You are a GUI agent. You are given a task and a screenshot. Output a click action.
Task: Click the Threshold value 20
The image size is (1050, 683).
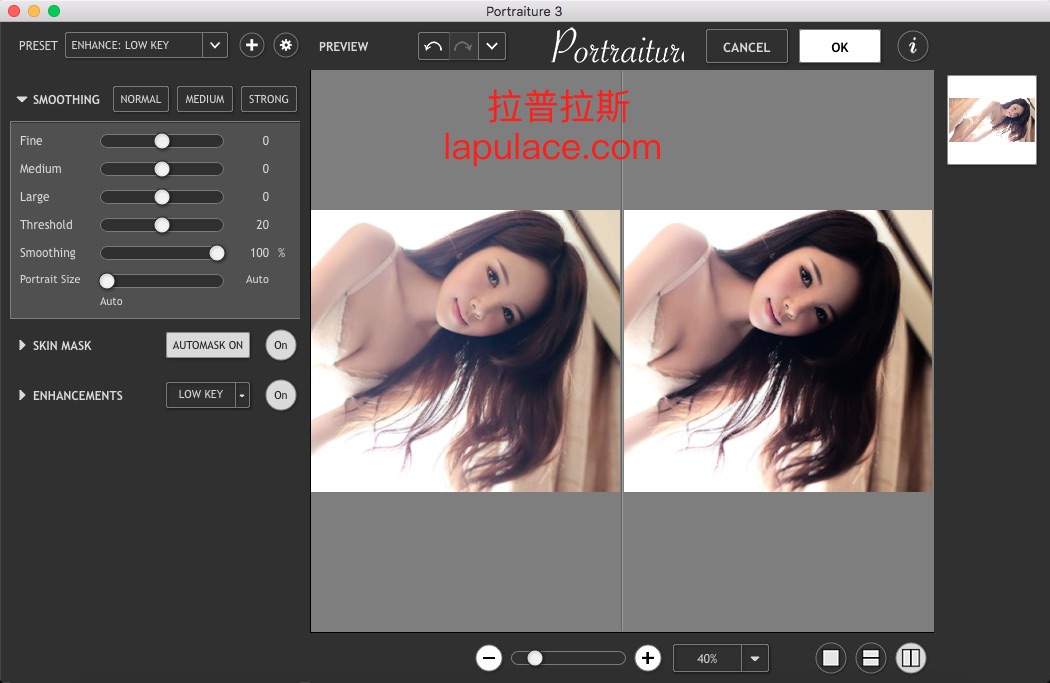(x=262, y=225)
